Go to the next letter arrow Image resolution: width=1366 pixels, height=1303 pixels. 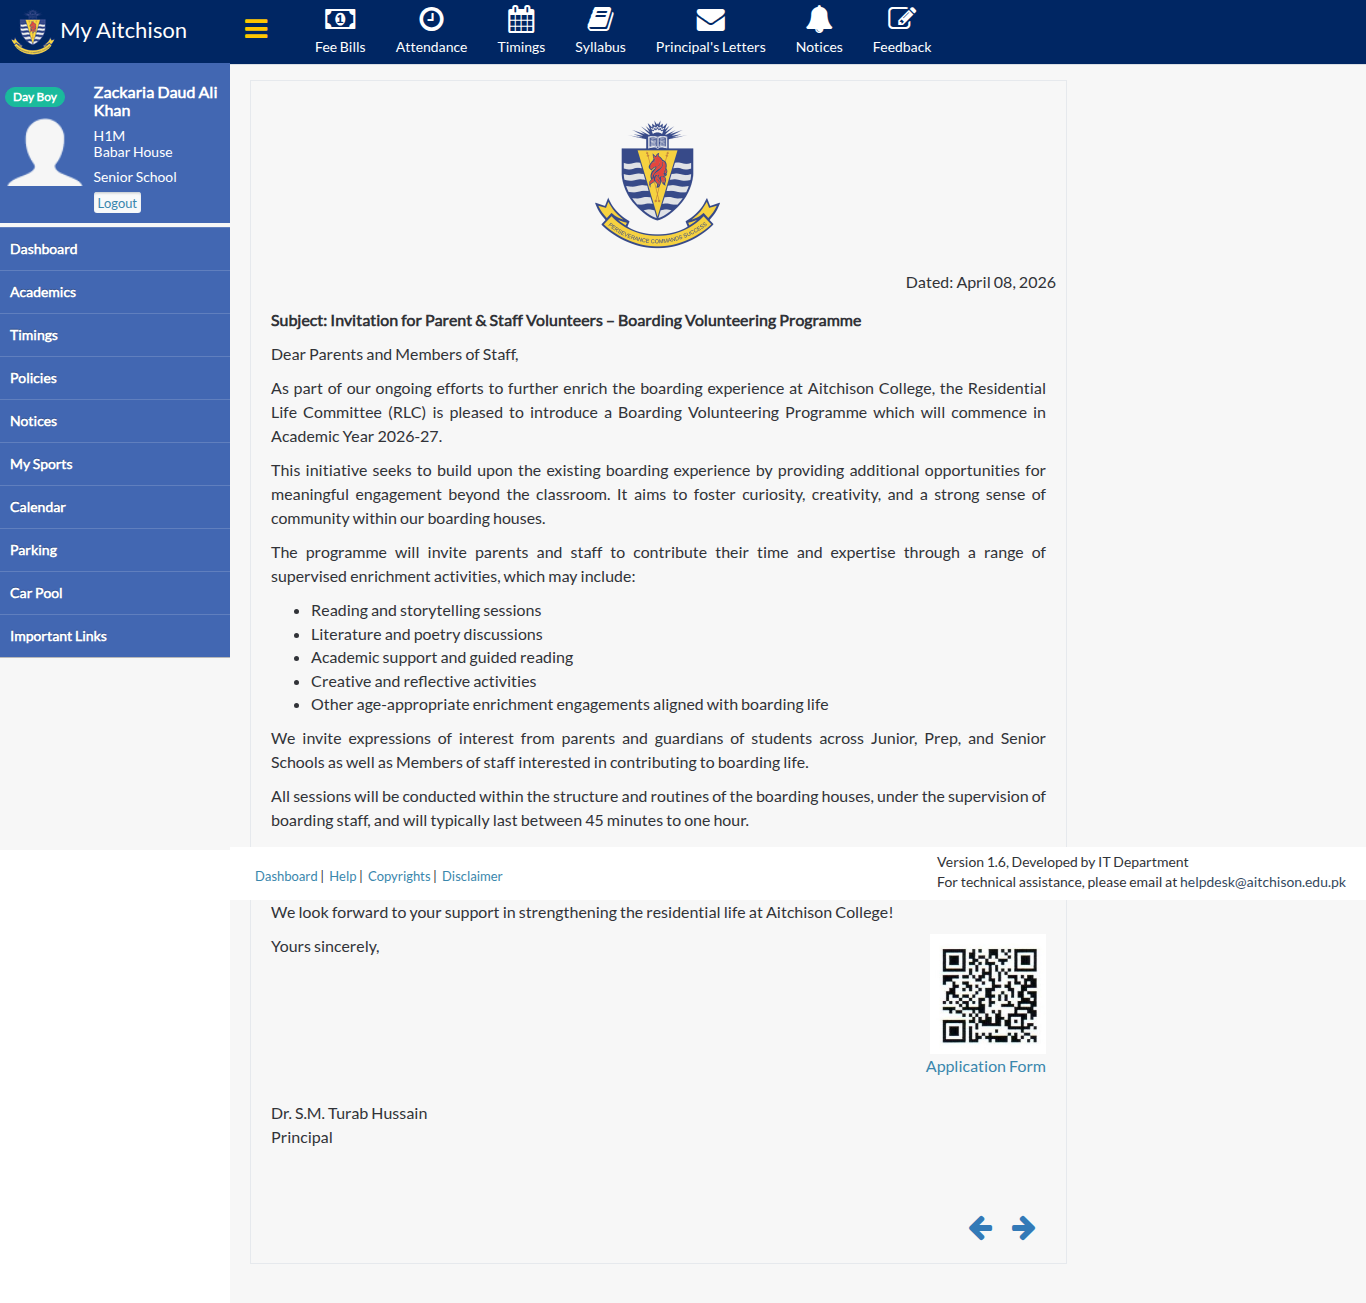point(1023,1228)
